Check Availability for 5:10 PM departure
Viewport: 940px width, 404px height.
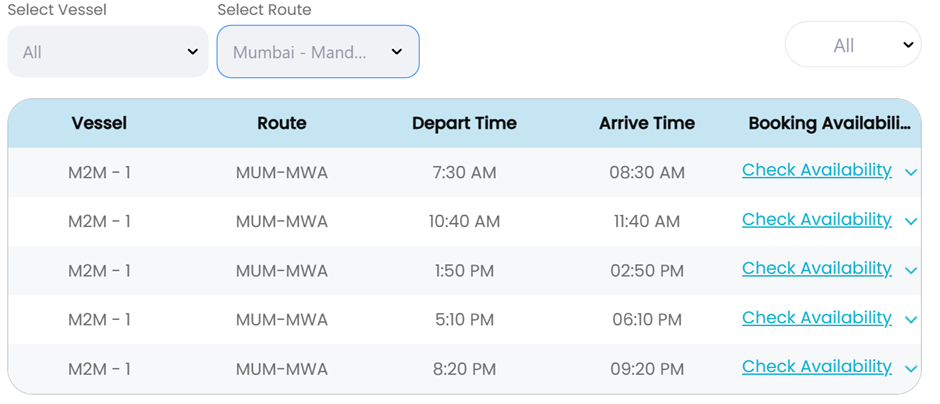(x=816, y=317)
